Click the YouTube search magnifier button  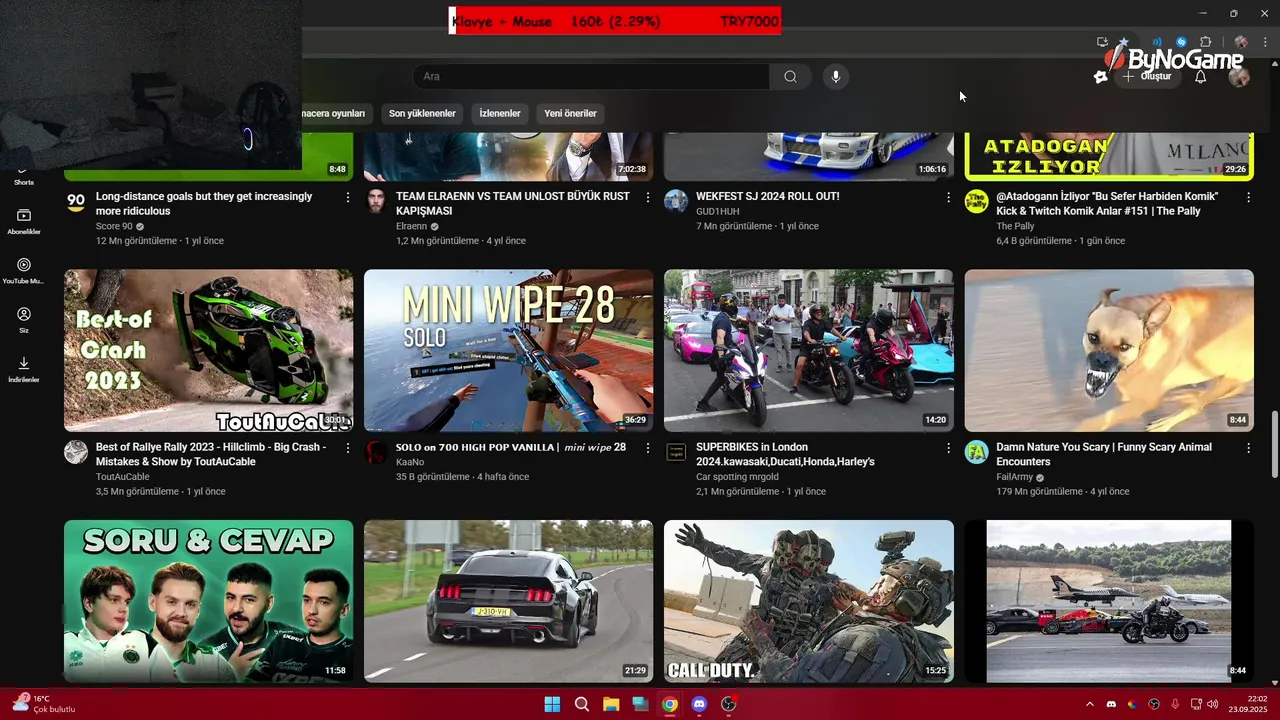(790, 77)
